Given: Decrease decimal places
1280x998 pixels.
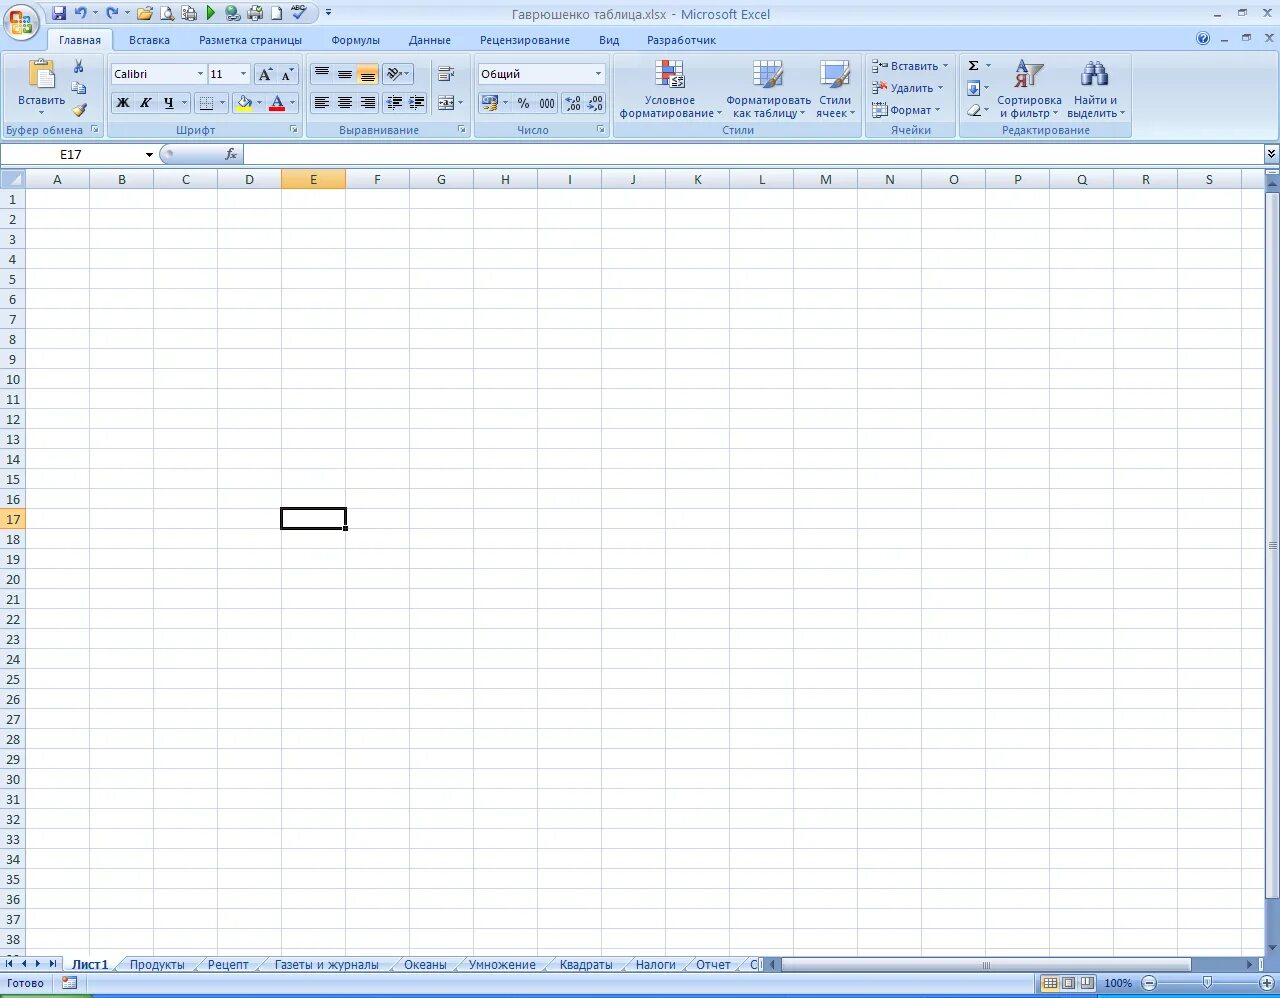Looking at the screenshot, I should coord(595,103).
